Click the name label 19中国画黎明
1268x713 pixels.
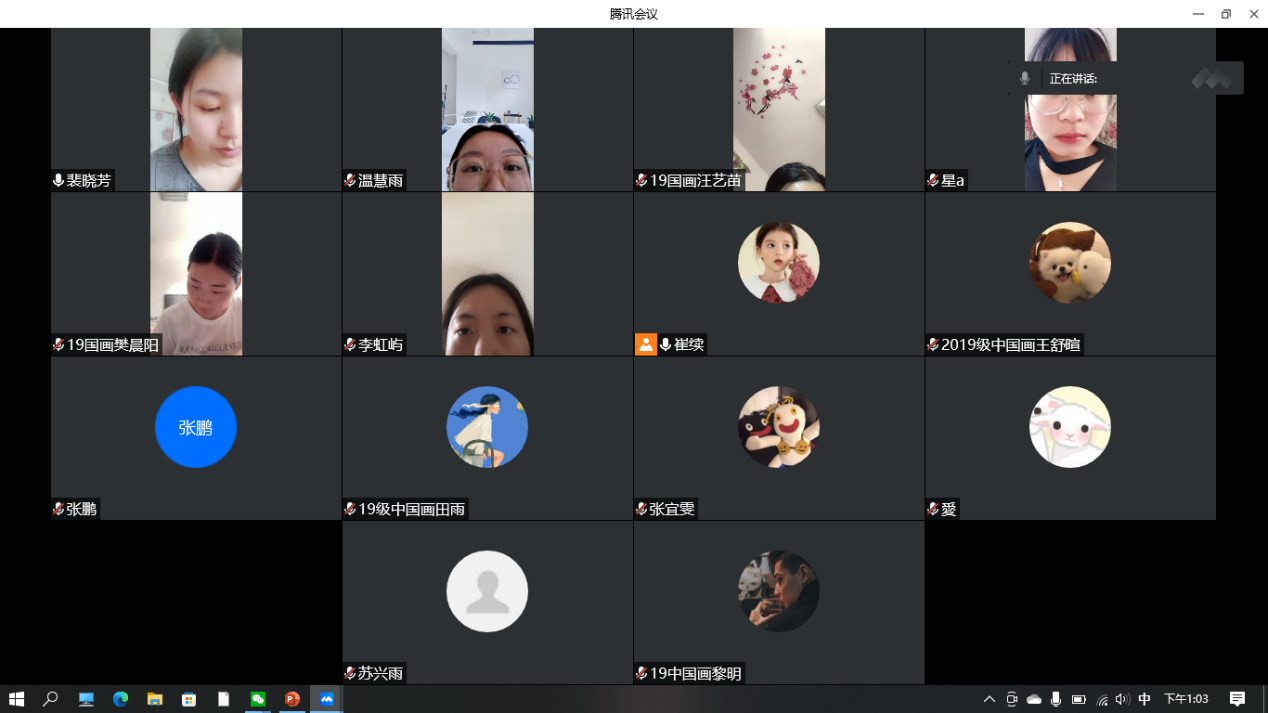696,673
